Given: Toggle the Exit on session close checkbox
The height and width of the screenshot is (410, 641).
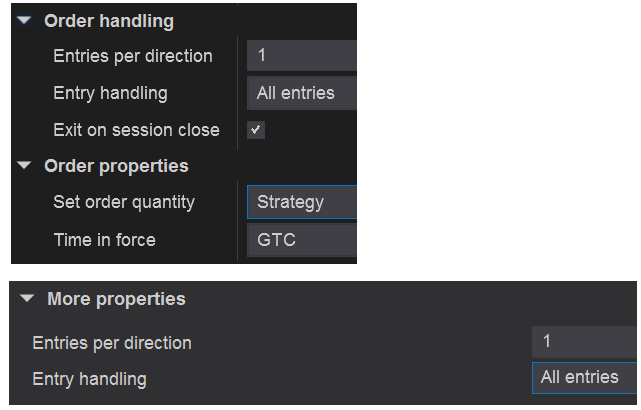Looking at the screenshot, I should point(256,130).
